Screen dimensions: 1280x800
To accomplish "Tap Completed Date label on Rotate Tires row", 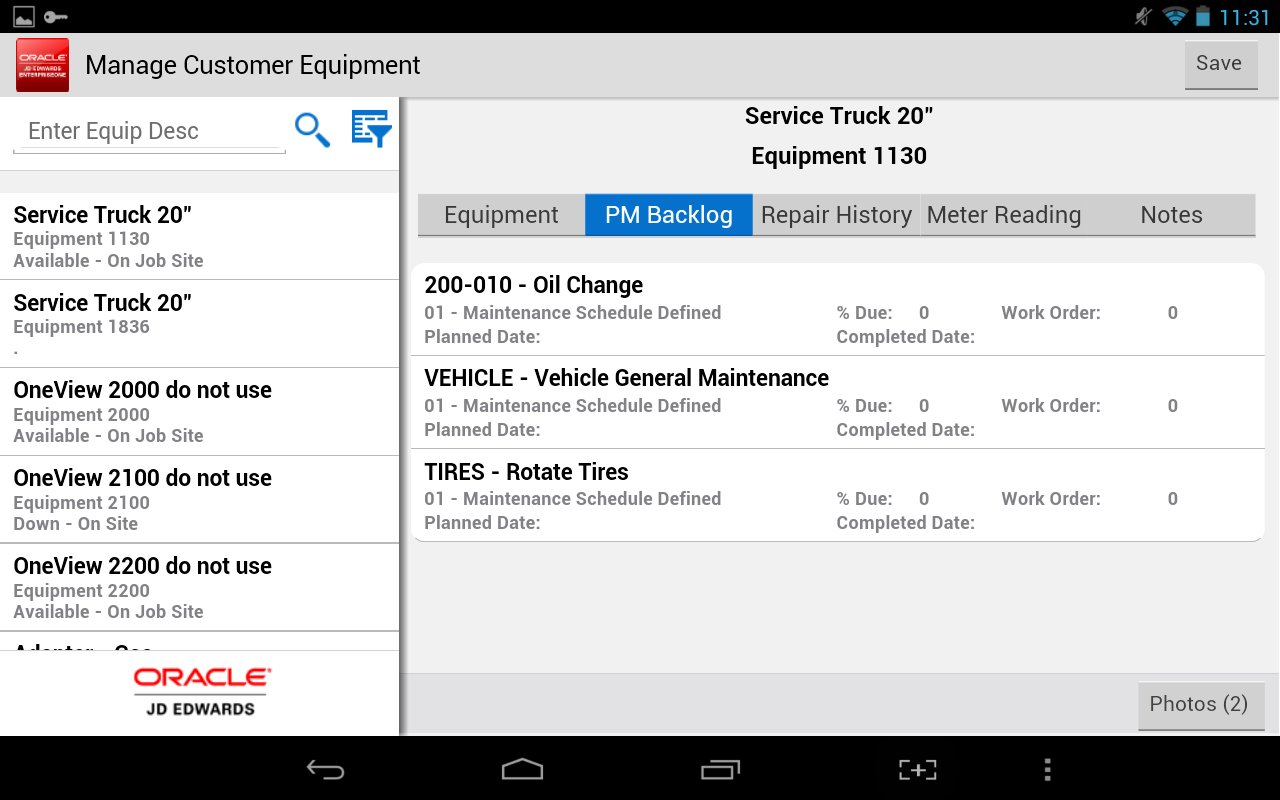I will tap(906, 523).
